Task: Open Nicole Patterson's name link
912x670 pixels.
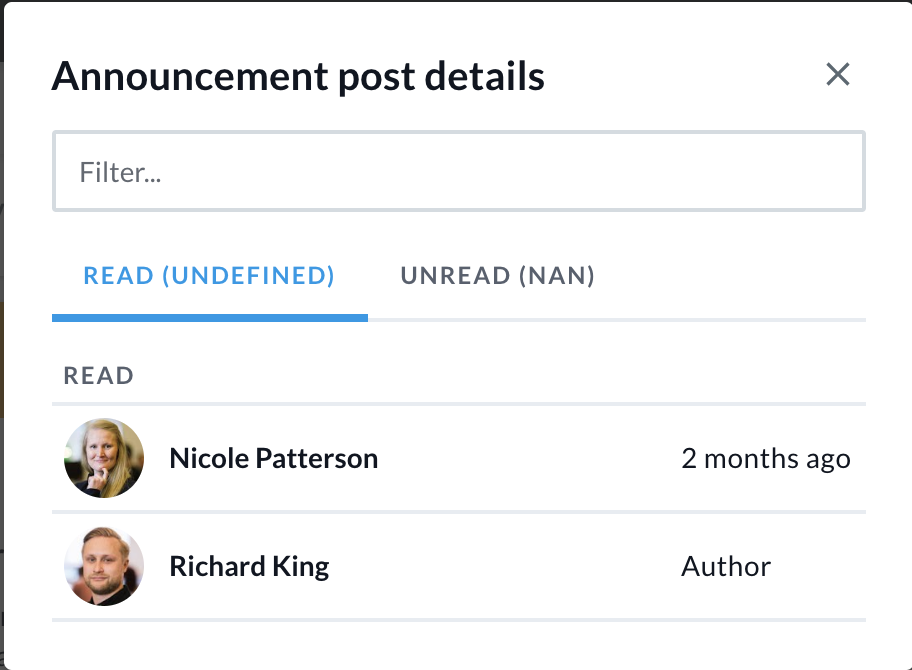Action: tap(273, 459)
